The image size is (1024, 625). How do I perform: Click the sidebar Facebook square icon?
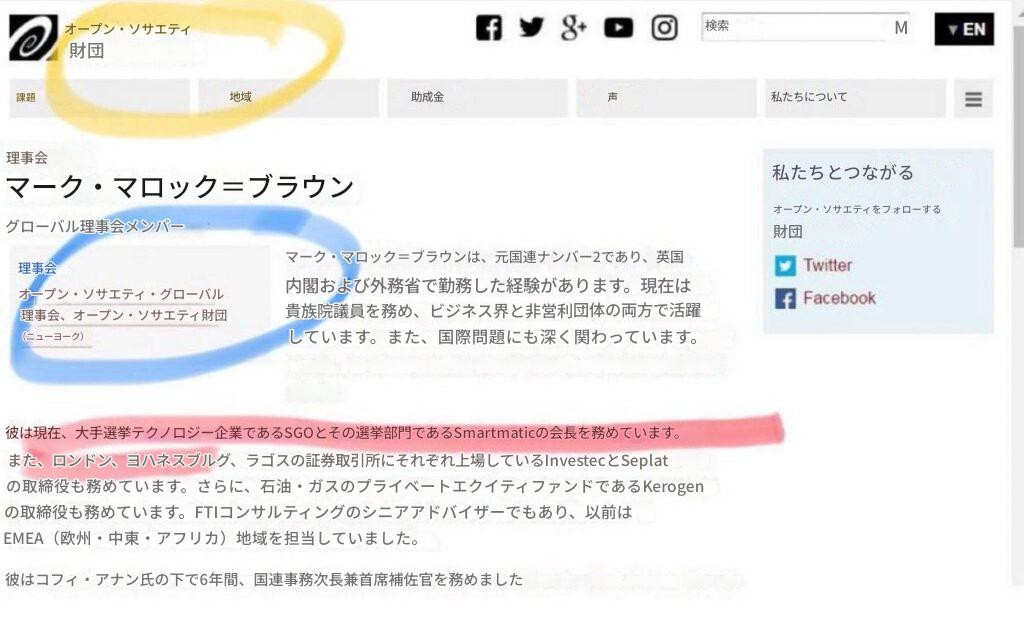(x=785, y=298)
